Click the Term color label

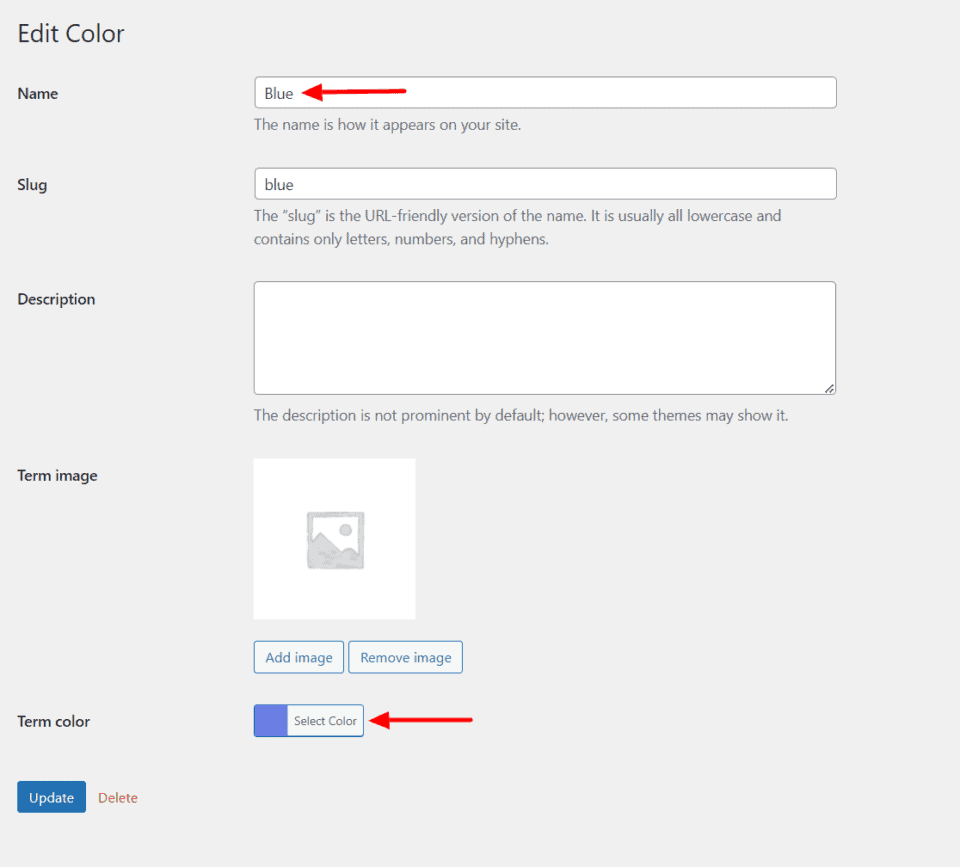point(53,721)
